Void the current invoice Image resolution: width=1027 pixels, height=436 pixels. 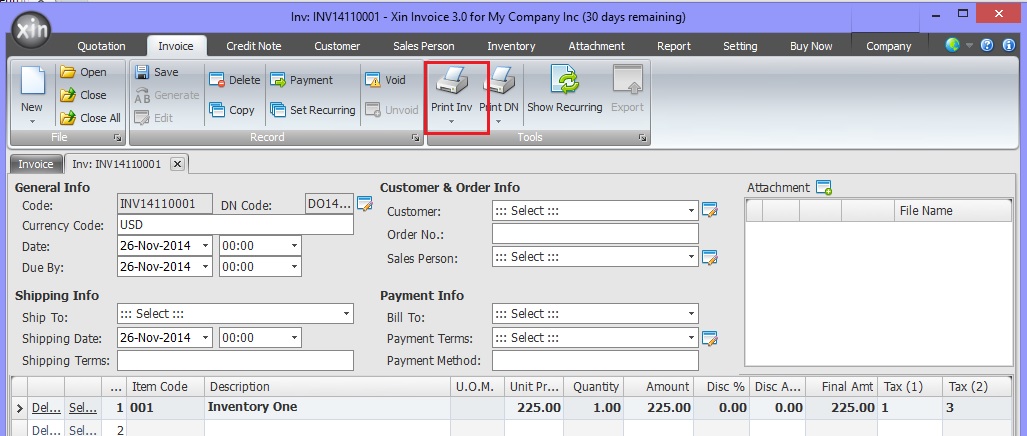(386, 80)
